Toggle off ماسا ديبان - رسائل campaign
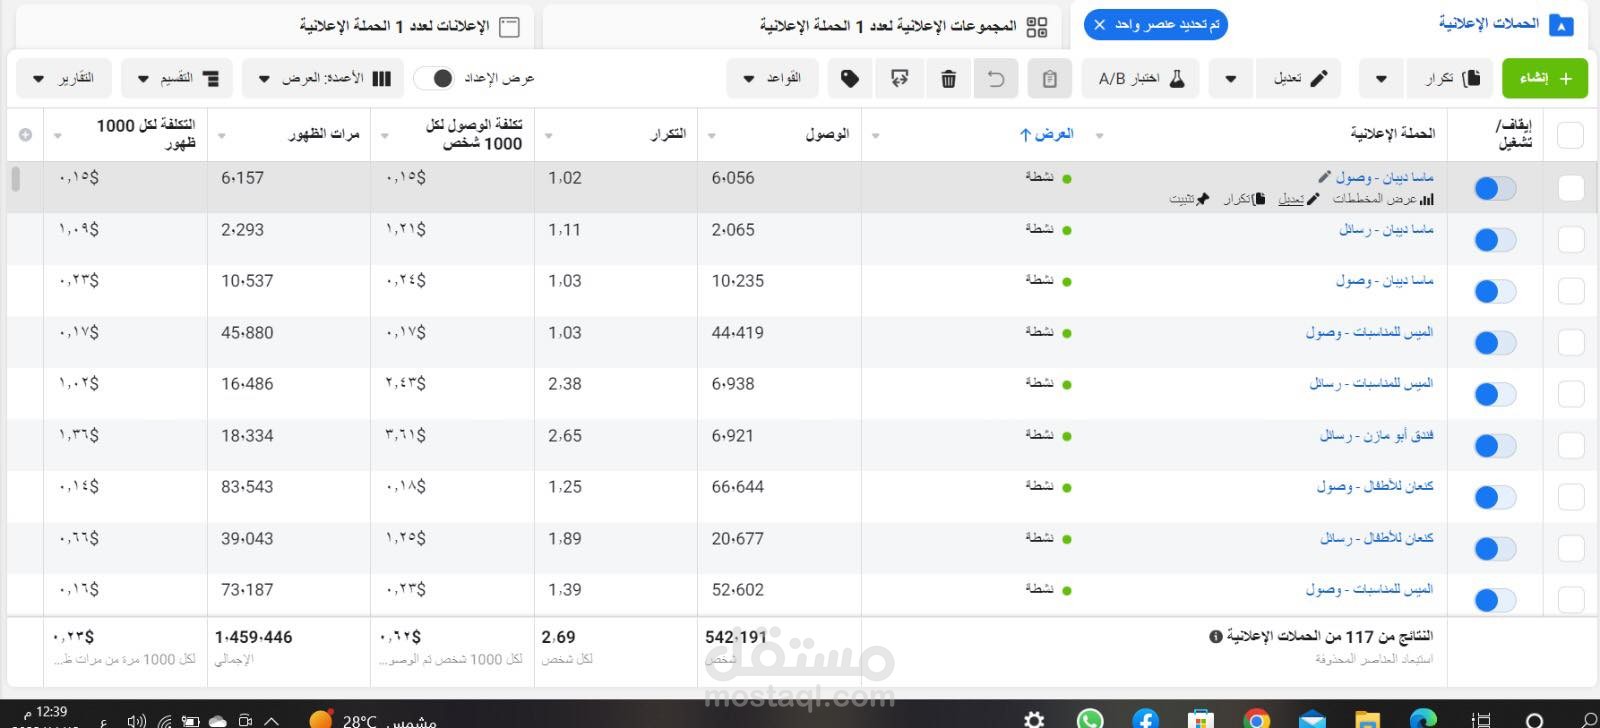This screenshot has width=1600, height=728. [x=1495, y=240]
